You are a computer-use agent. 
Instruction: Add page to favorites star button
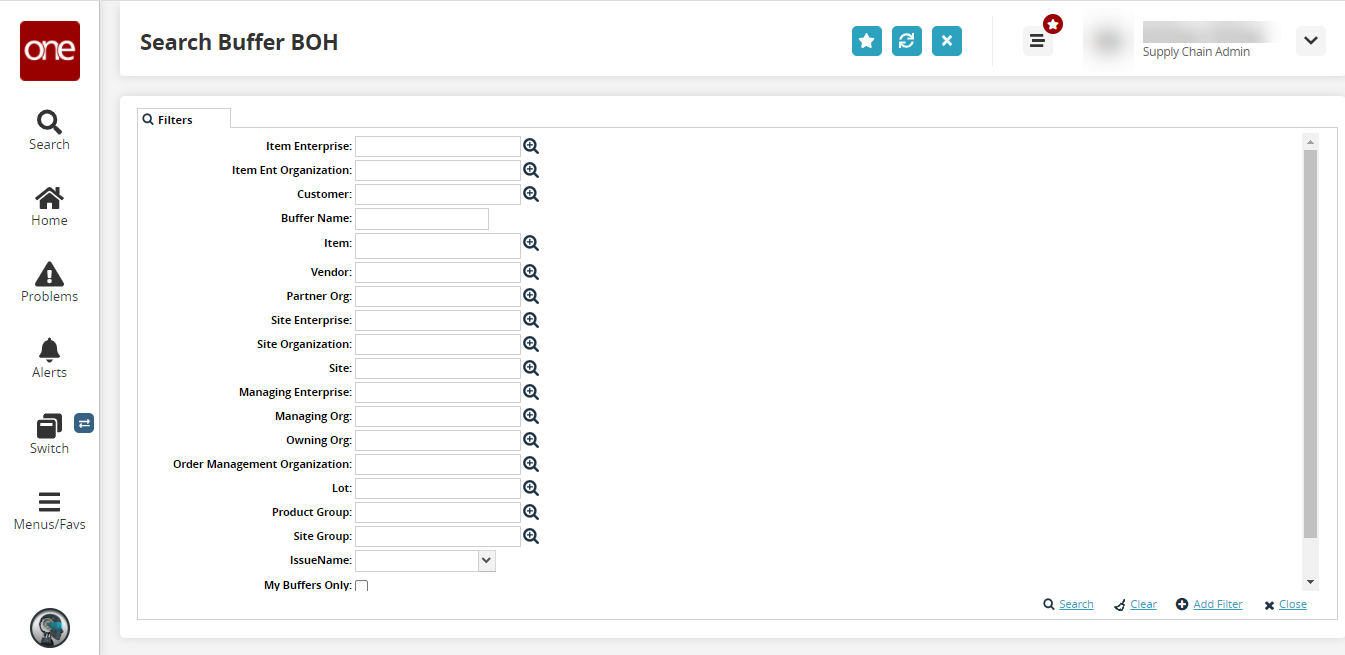867,41
